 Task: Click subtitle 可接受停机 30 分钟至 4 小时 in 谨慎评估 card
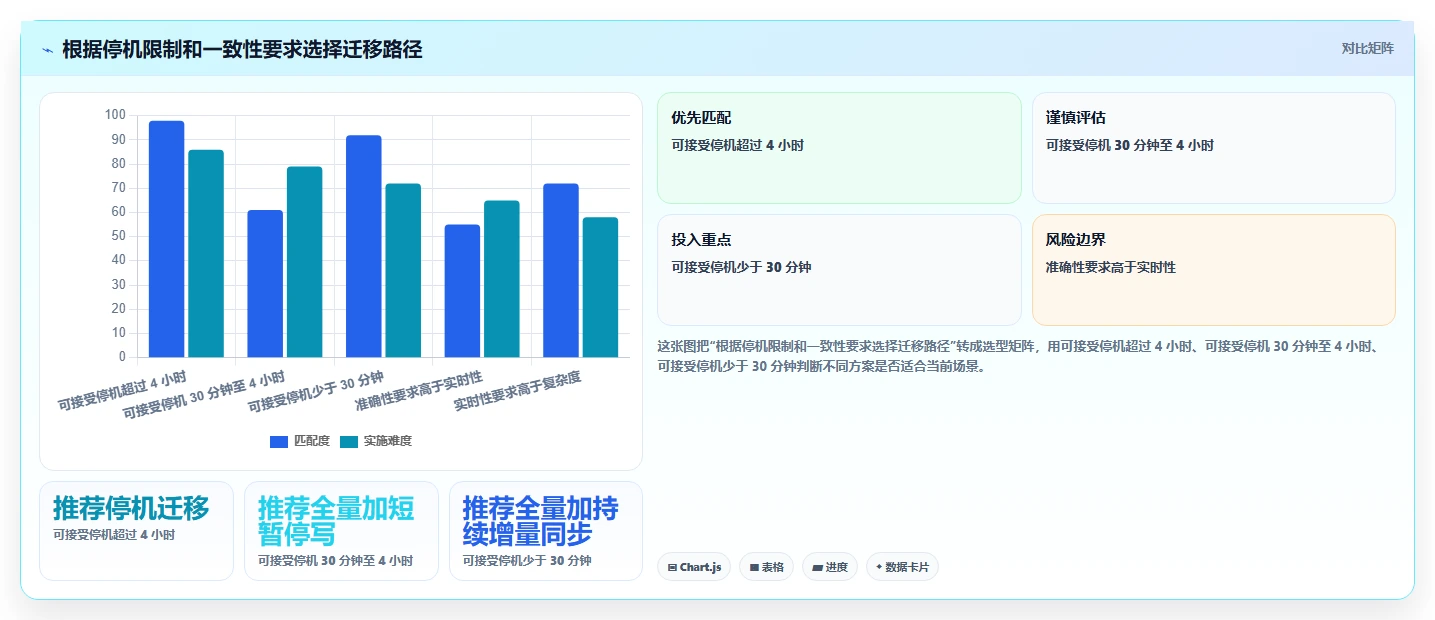click(1130, 145)
